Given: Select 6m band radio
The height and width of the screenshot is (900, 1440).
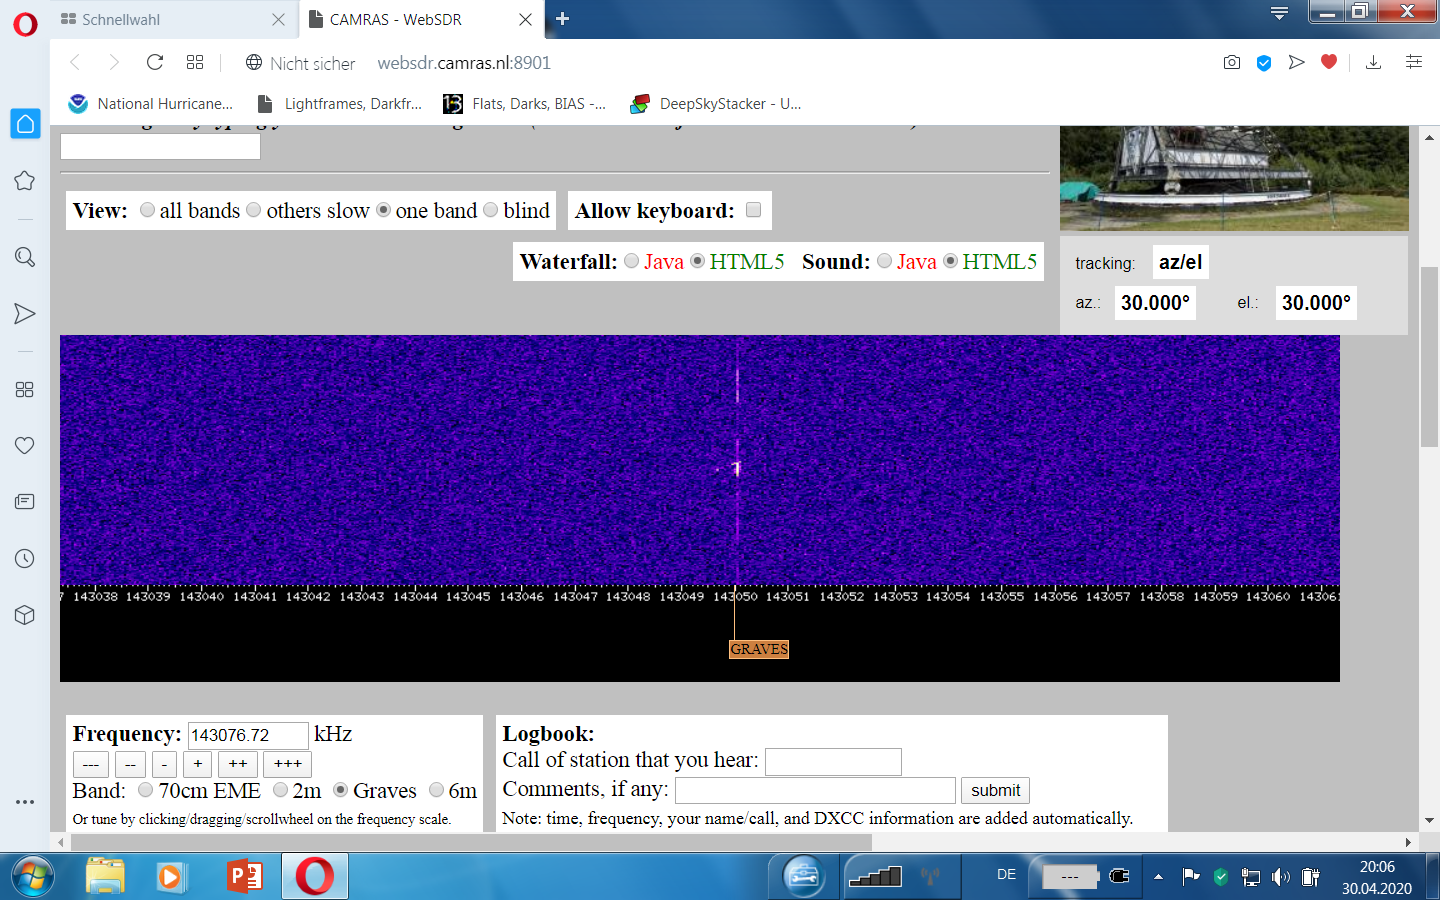Looking at the screenshot, I should tap(437, 790).
